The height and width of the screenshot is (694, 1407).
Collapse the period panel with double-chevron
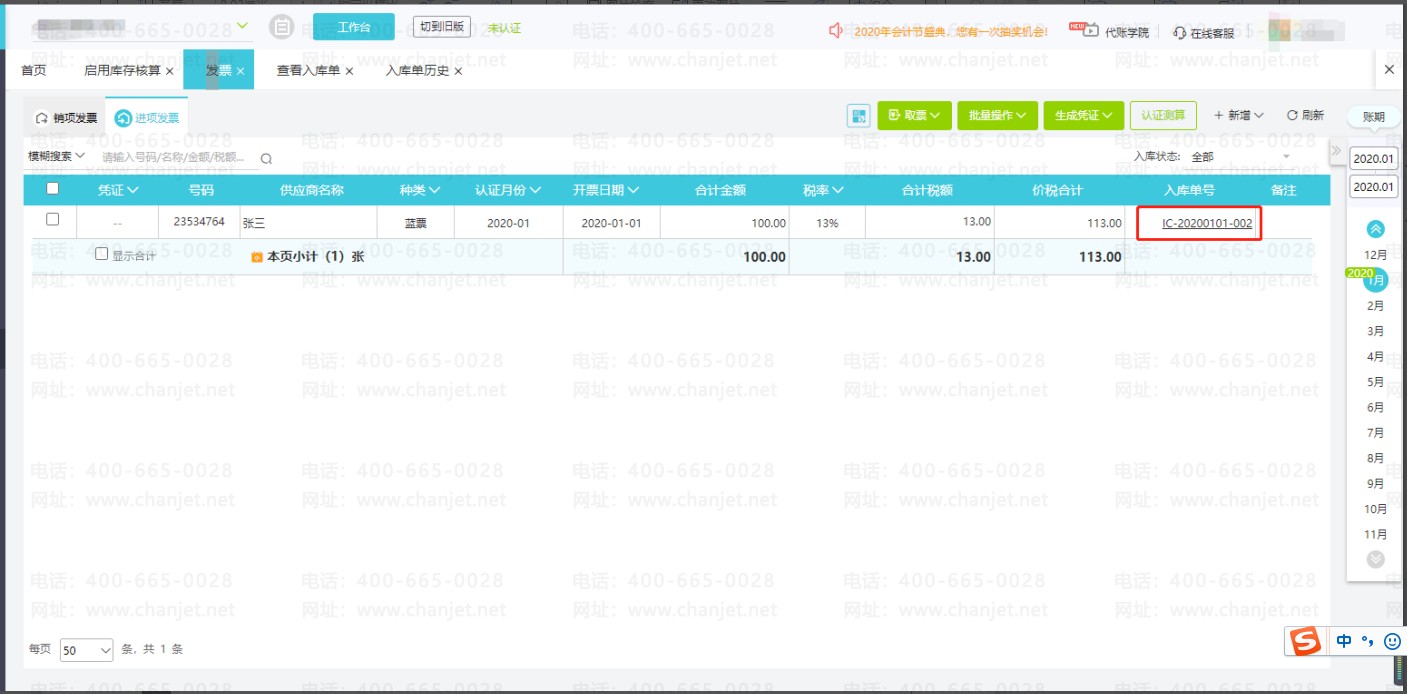[1335, 151]
